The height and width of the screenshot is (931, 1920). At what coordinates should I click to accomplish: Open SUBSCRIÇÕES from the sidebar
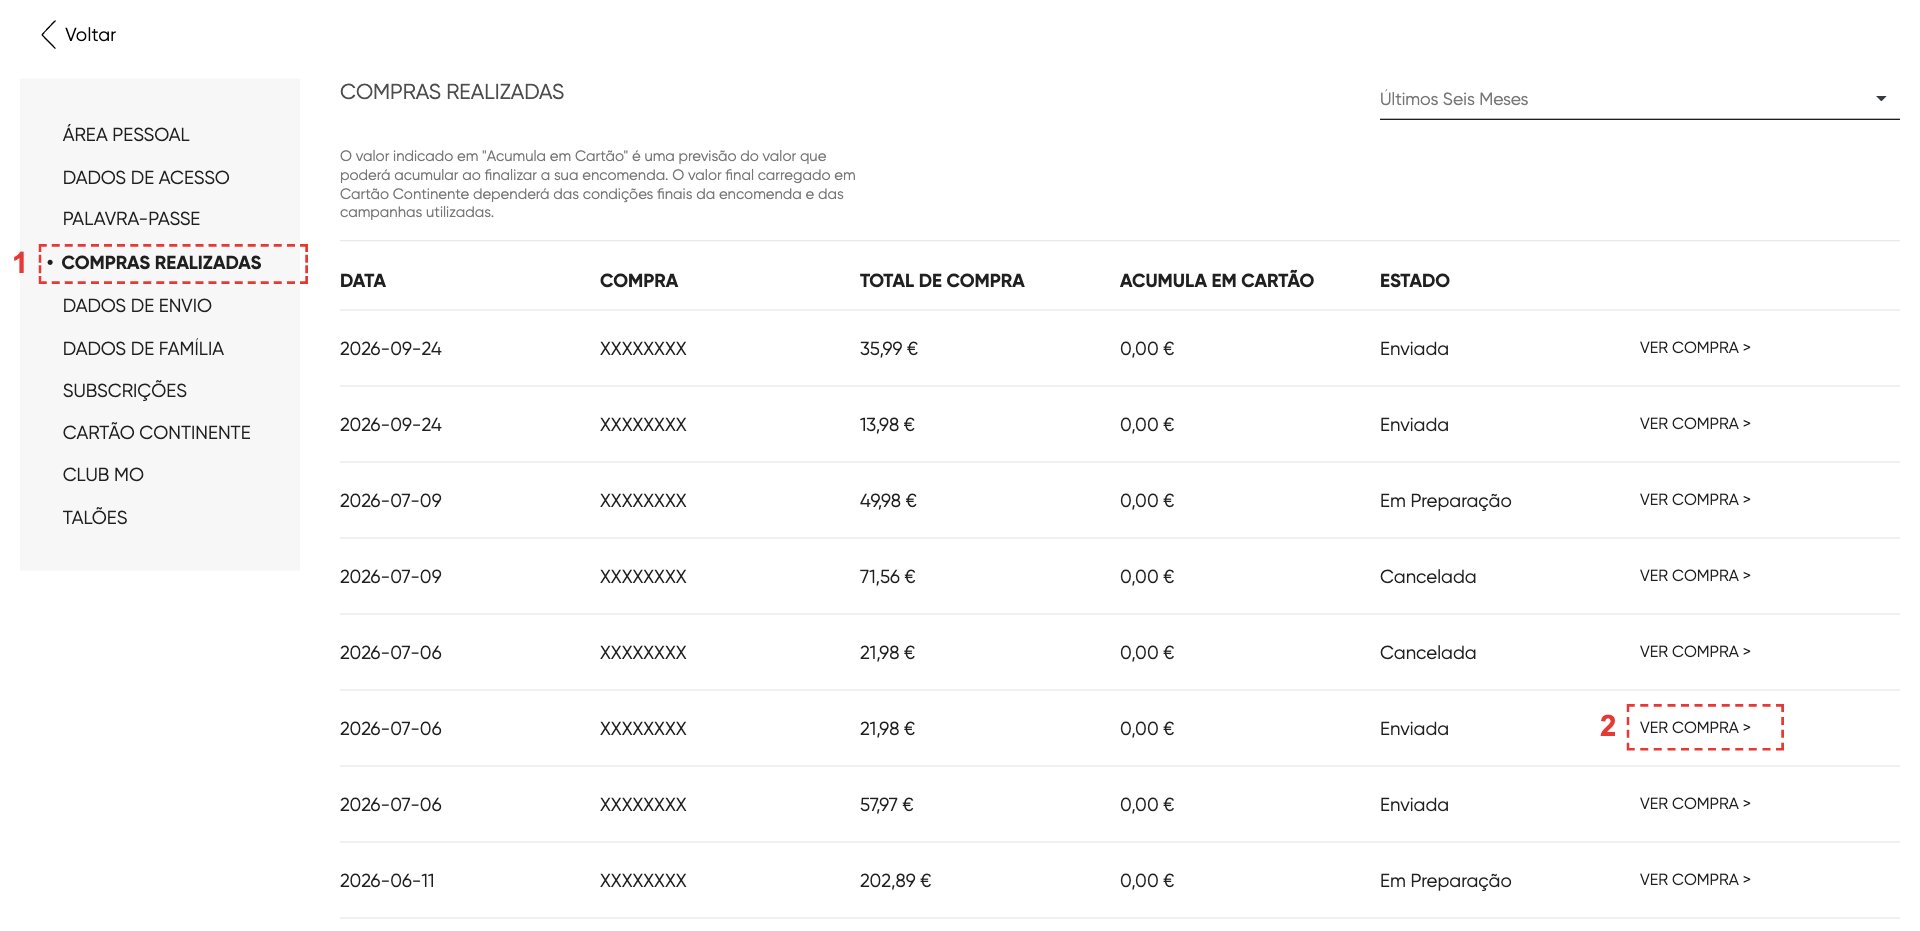(125, 390)
